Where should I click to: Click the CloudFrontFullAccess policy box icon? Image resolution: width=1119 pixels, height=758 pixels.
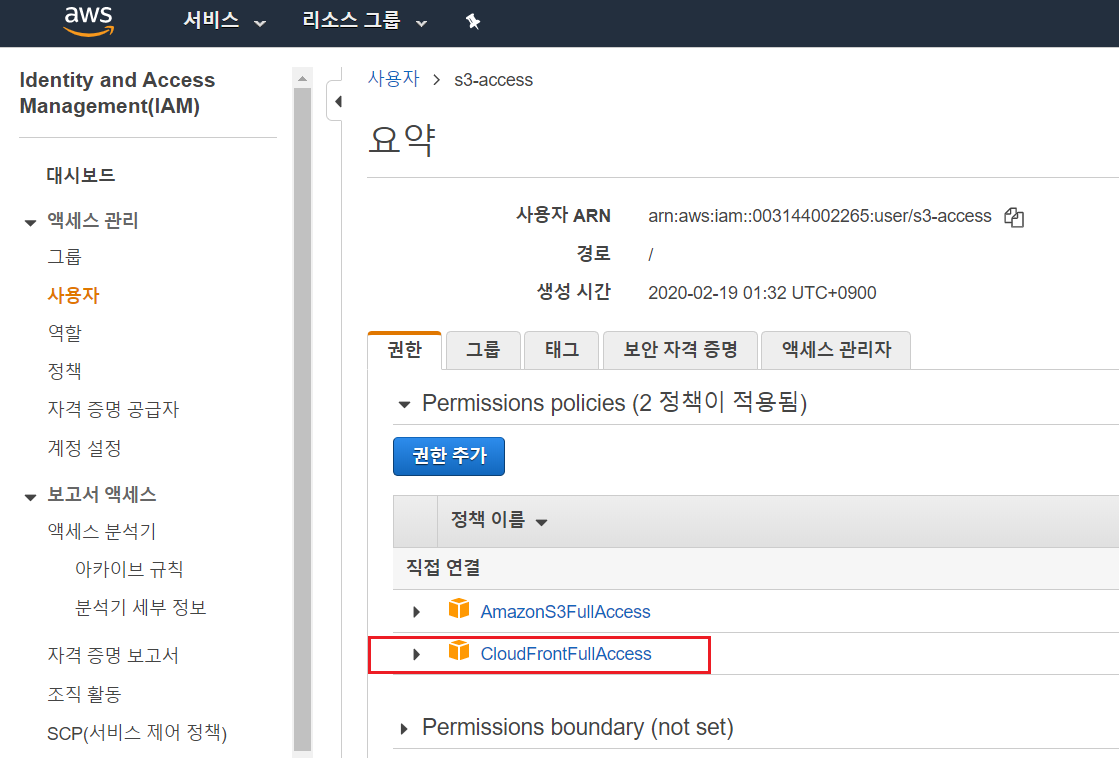459,652
